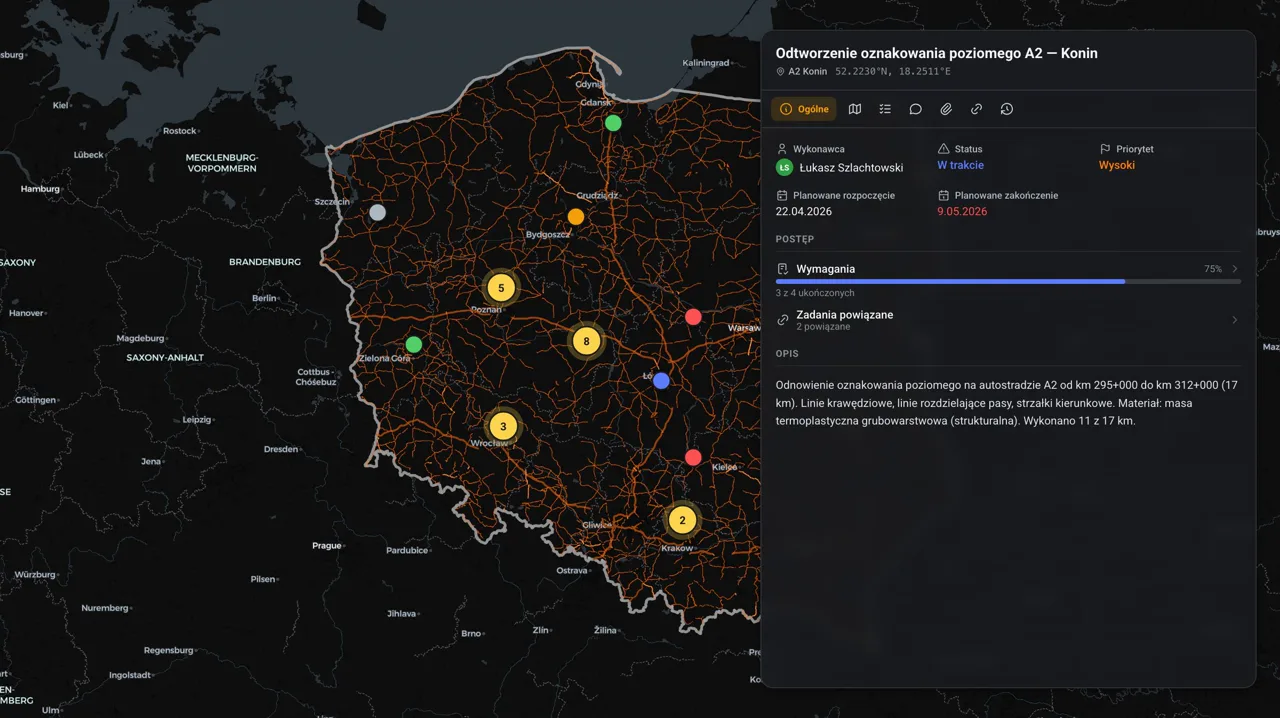Click the Hamburg city label on map
Image resolution: width=1280 pixels, height=718 pixels.
coord(41,188)
